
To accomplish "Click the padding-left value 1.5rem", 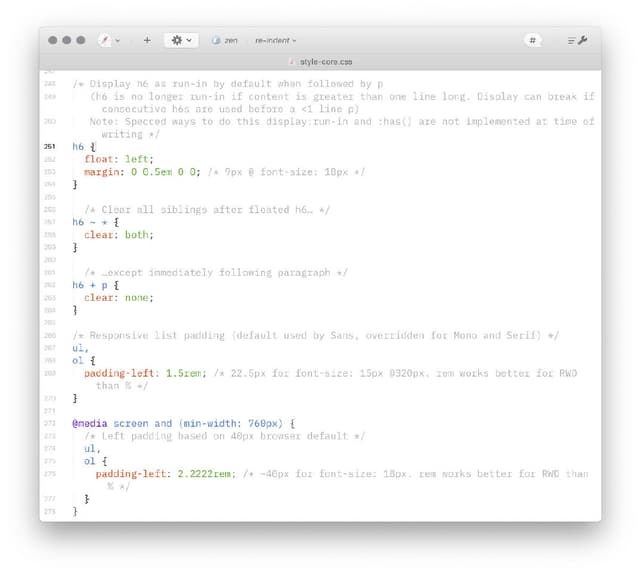I will (186, 373).
